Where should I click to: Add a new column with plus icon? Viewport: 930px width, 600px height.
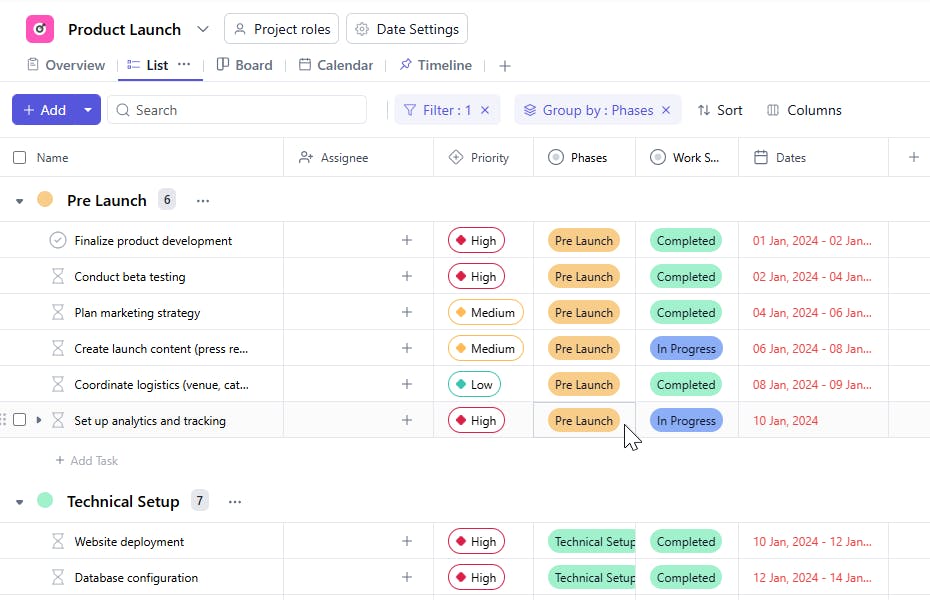(x=913, y=157)
